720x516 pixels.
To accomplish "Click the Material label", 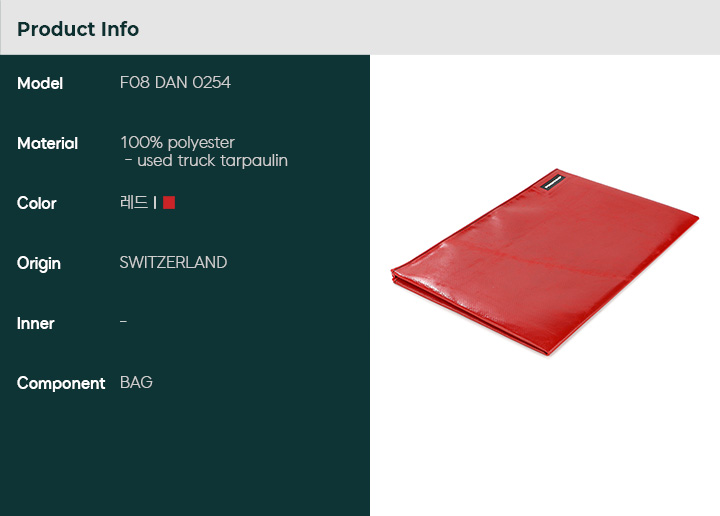I will 47,143.
